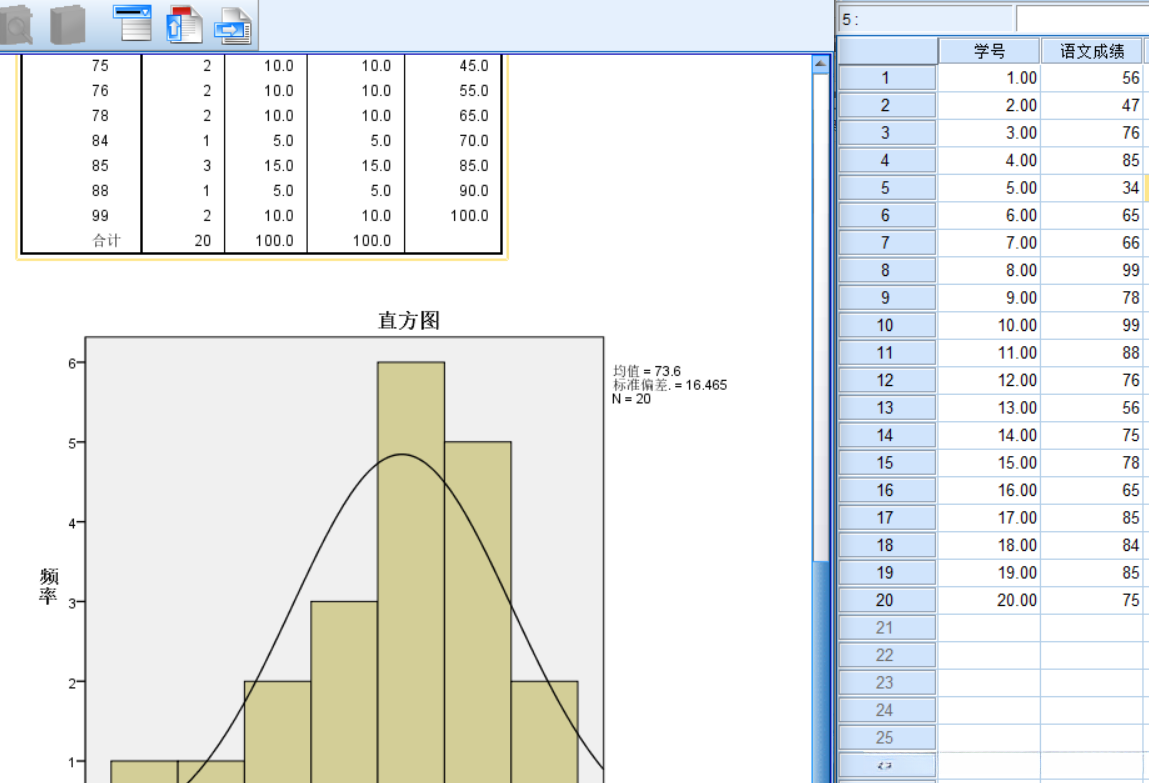Click 学号 cell '17.00'

pos(989,518)
